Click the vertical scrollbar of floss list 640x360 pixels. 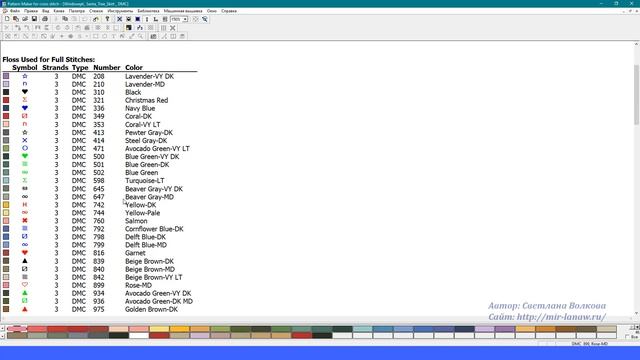coord(636,95)
